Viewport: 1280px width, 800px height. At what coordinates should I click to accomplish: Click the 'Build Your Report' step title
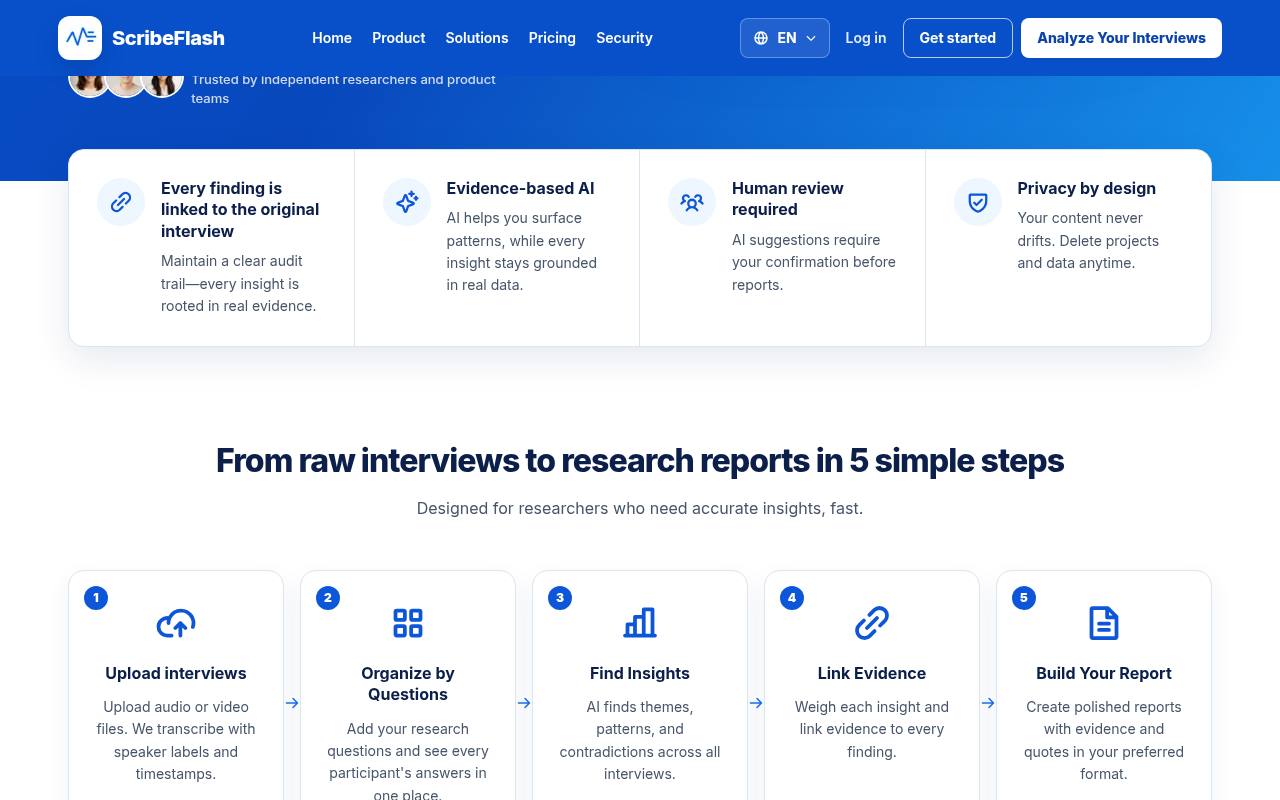(1104, 673)
